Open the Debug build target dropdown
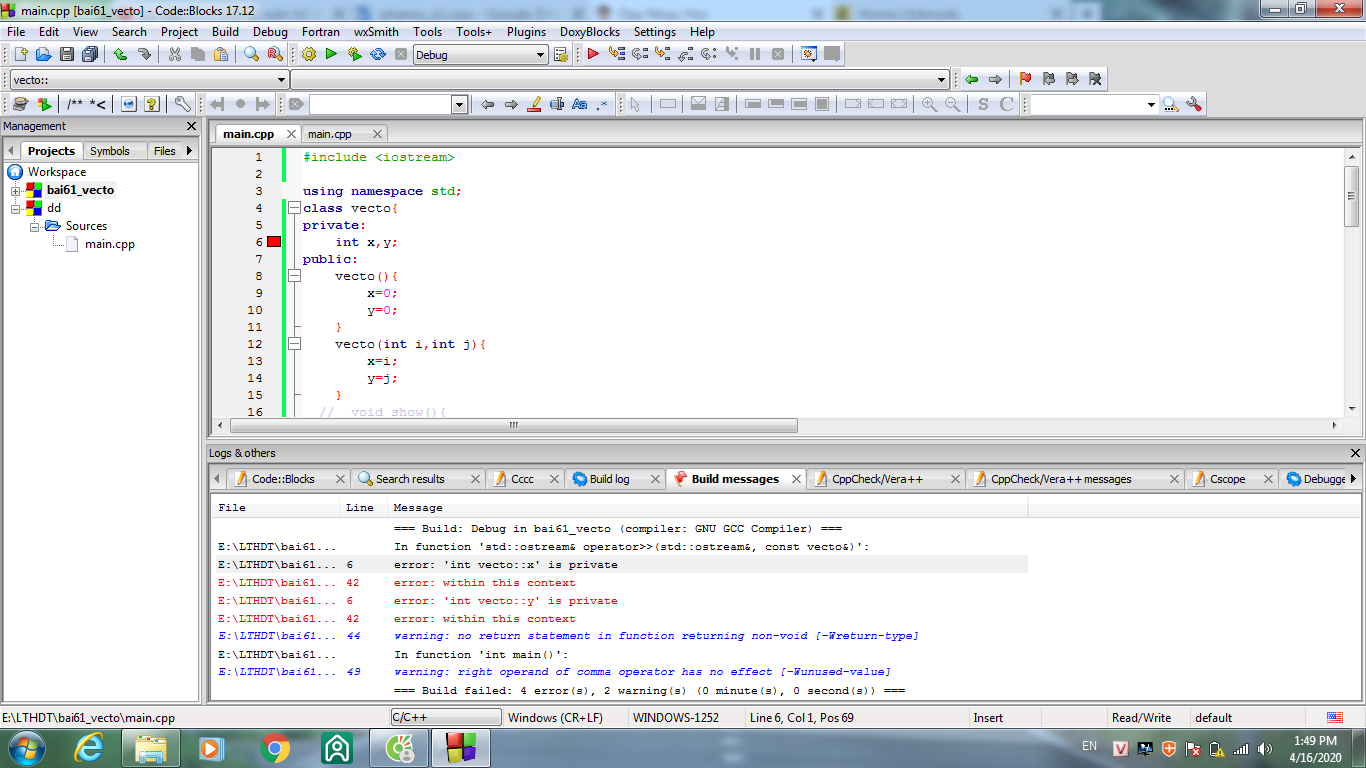This screenshot has height=768, width=1366. pos(541,55)
